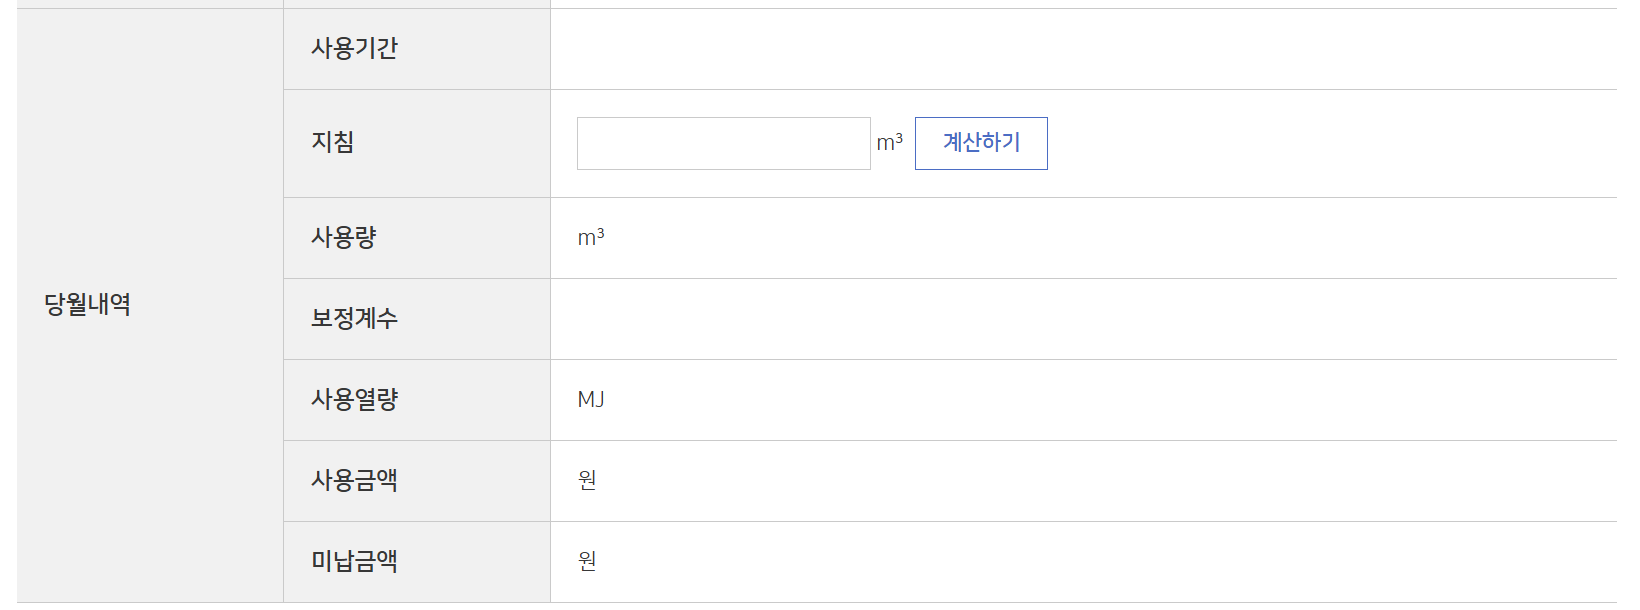This screenshot has width=1640, height=610.
Task: Click the empty 보정계수 value cell
Action: (x=1084, y=319)
